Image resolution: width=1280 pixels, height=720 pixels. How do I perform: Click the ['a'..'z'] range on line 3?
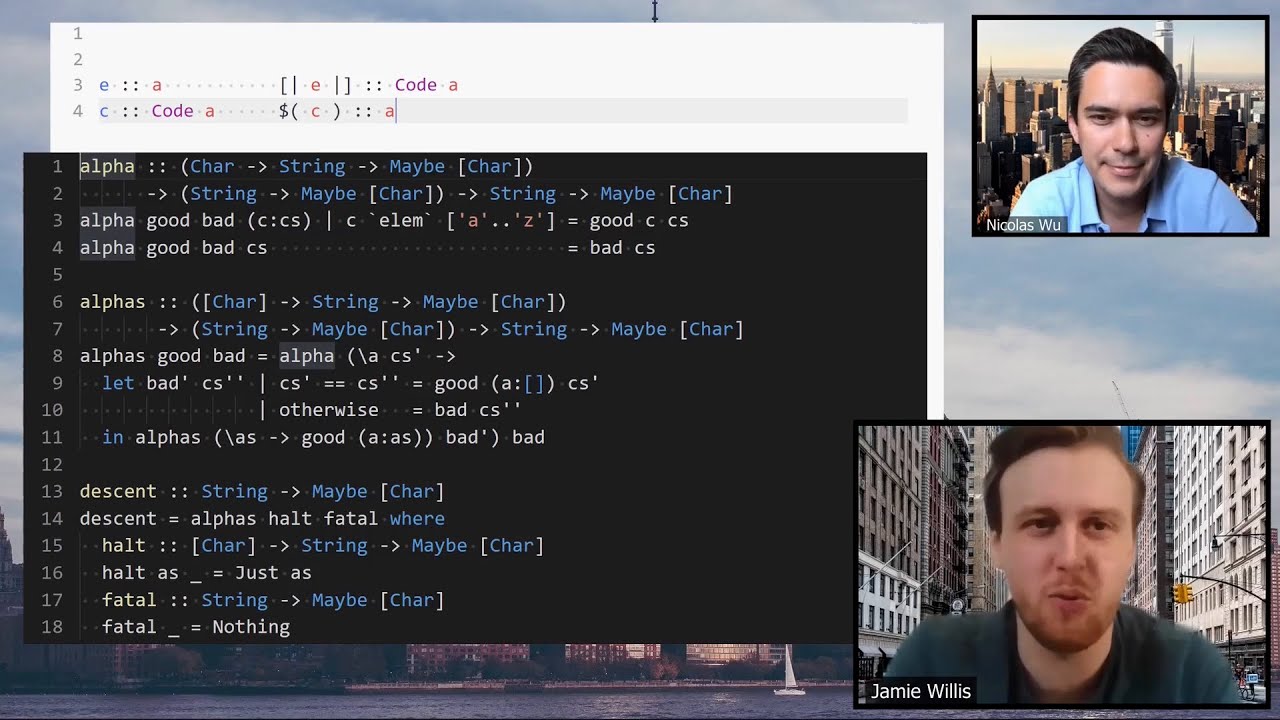click(500, 220)
